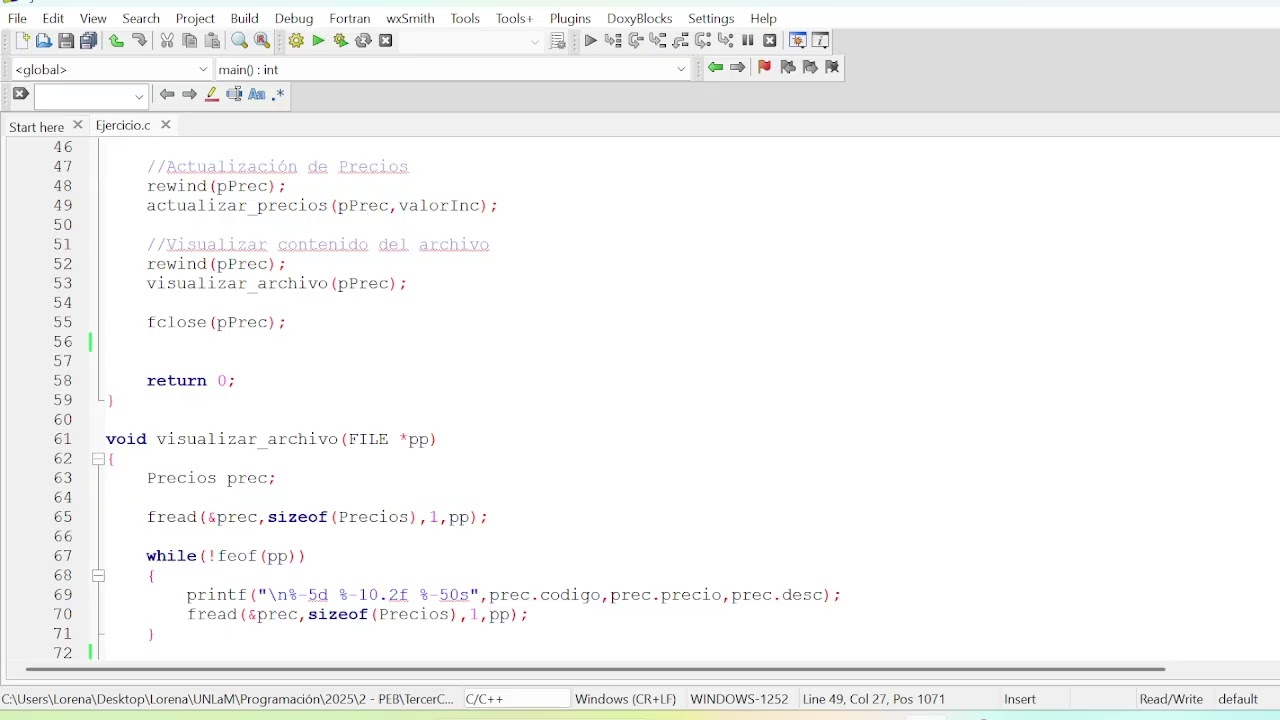
Task: Start the debugger with Debug/Continue
Action: point(590,41)
